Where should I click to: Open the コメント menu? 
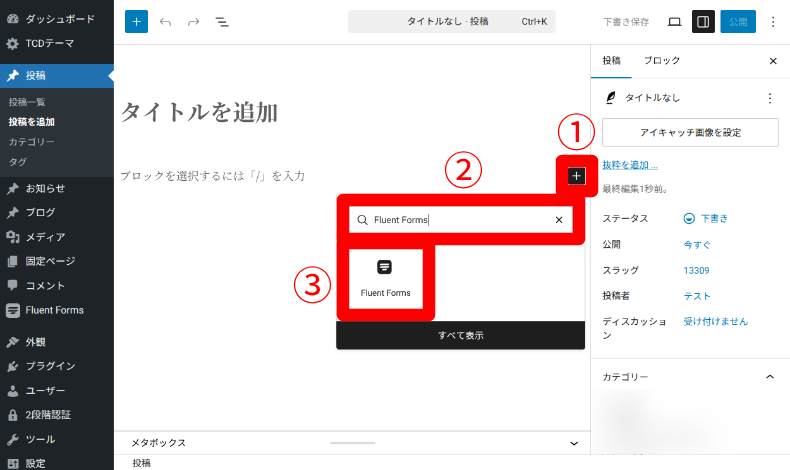point(57,286)
